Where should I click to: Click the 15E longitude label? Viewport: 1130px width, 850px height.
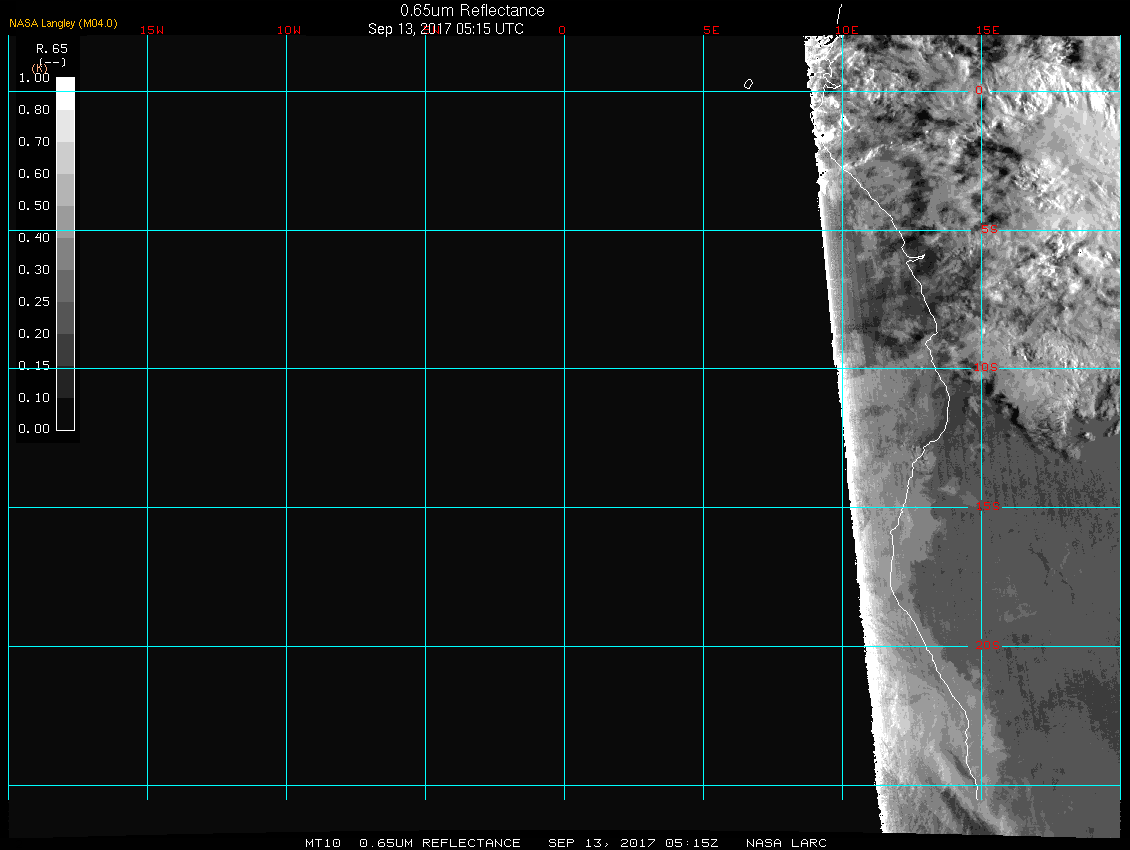point(988,30)
